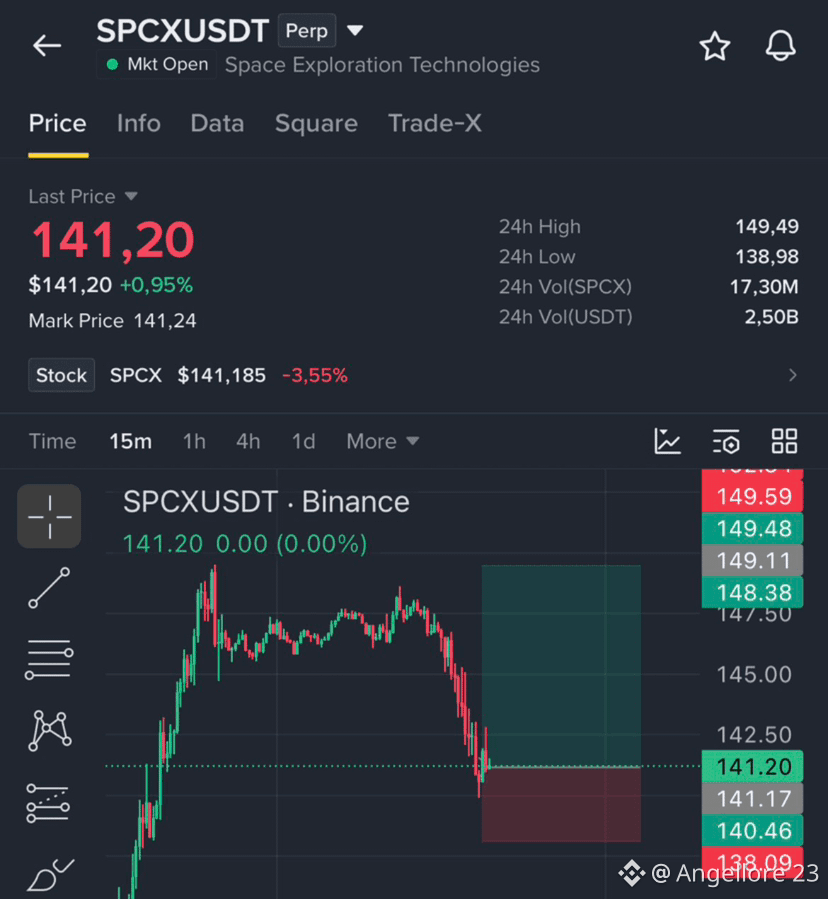Click the red stop-loss zone on chart
The image size is (828, 899).
[561, 804]
